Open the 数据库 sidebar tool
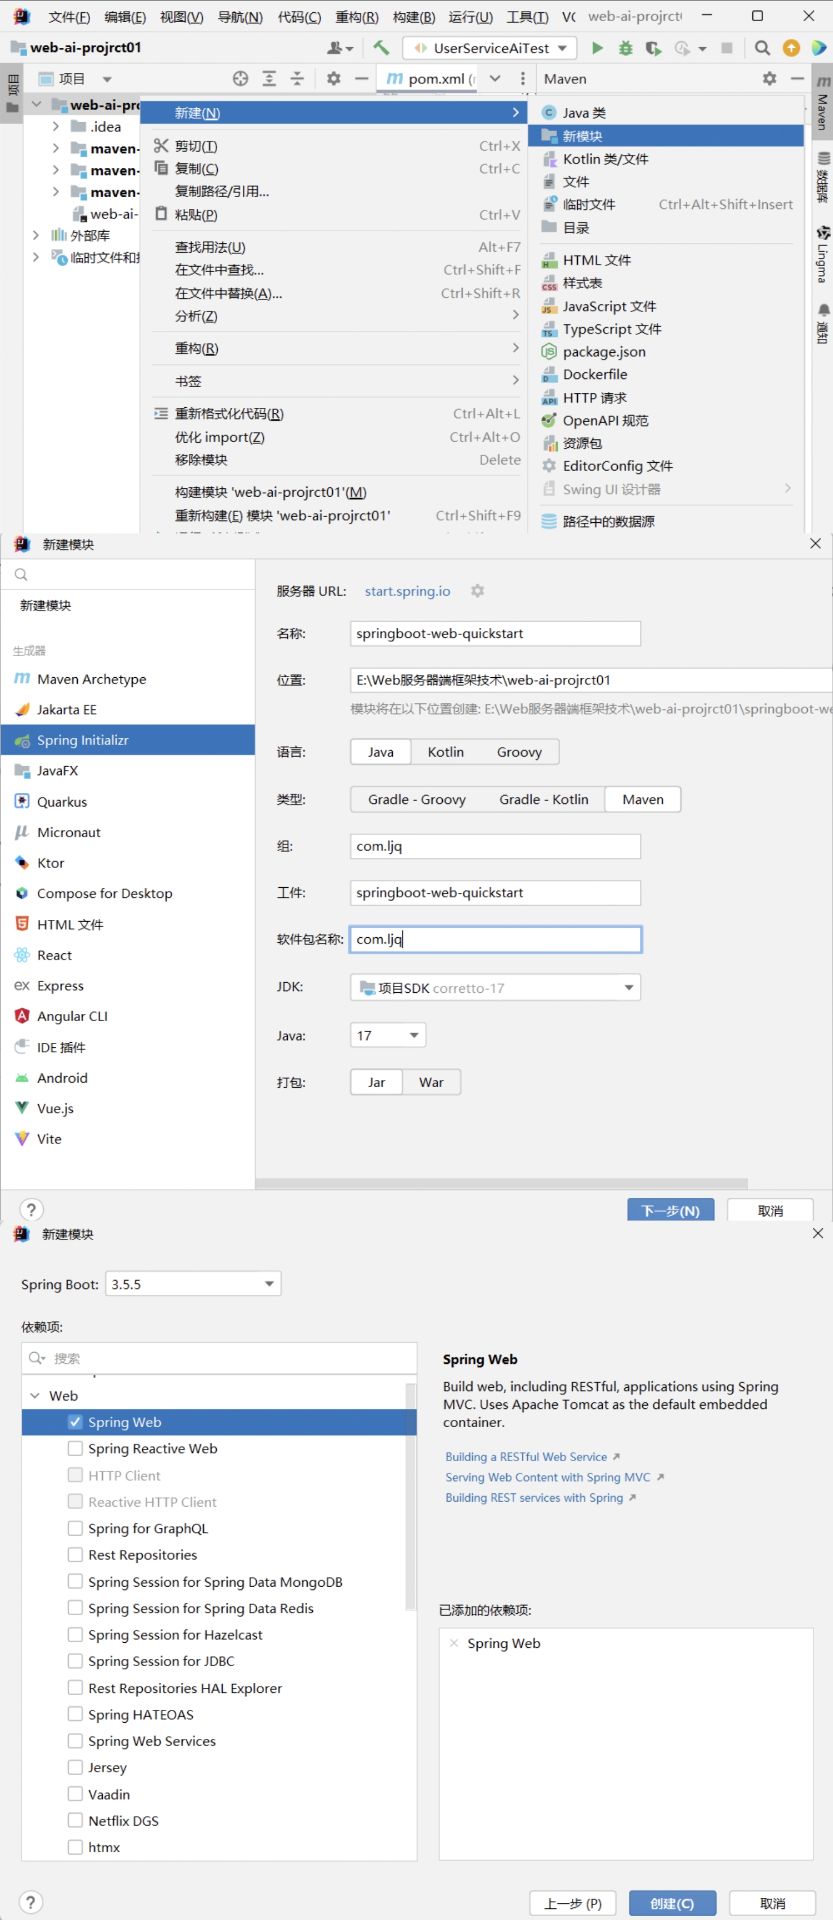The height and width of the screenshot is (1920, 833). coord(822,178)
